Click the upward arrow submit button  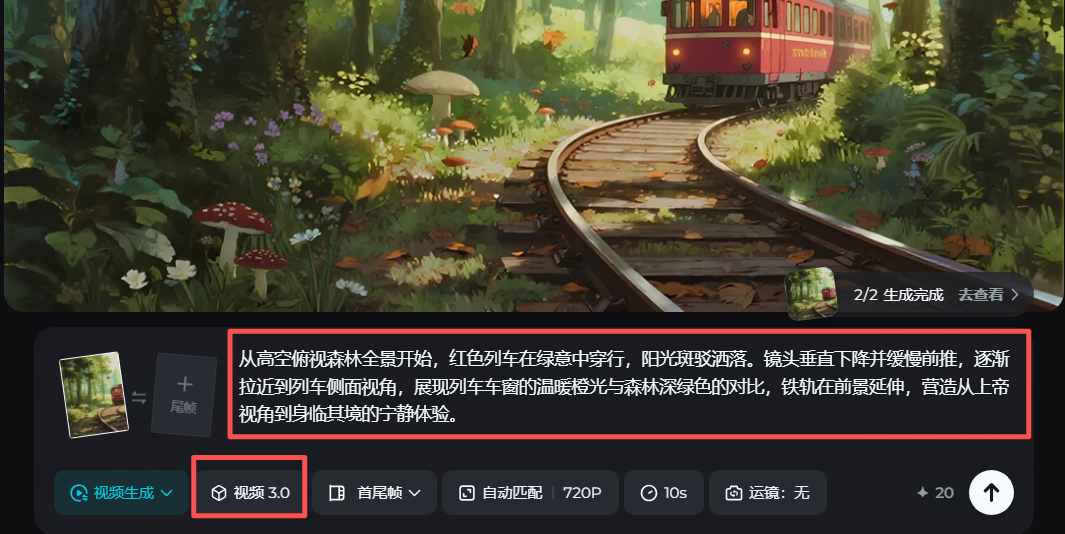click(991, 493)
